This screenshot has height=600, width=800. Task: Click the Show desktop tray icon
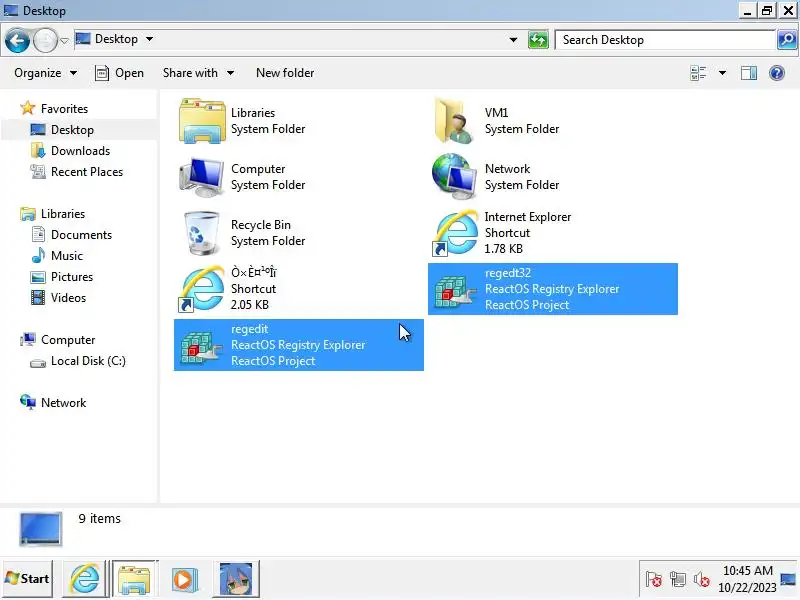(x=788, y=579)
